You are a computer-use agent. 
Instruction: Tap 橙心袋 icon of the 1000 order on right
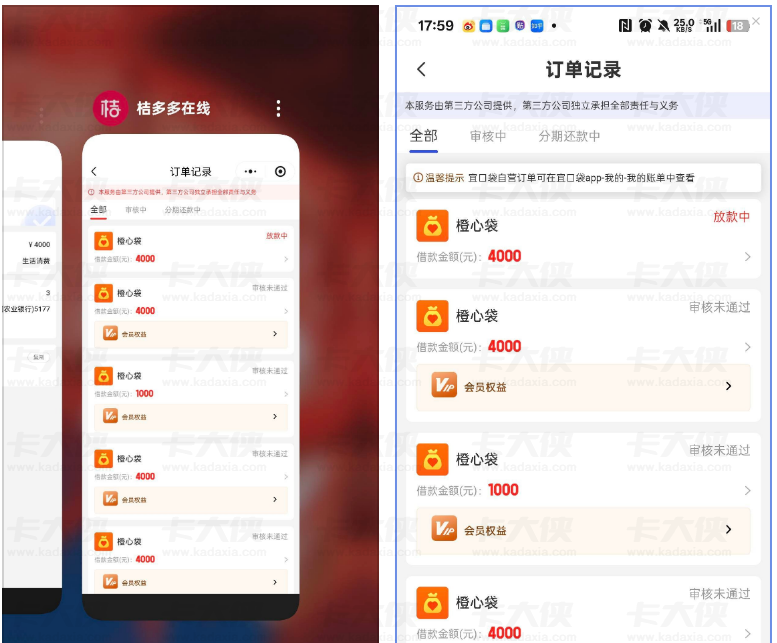click(x=432, y=460)
